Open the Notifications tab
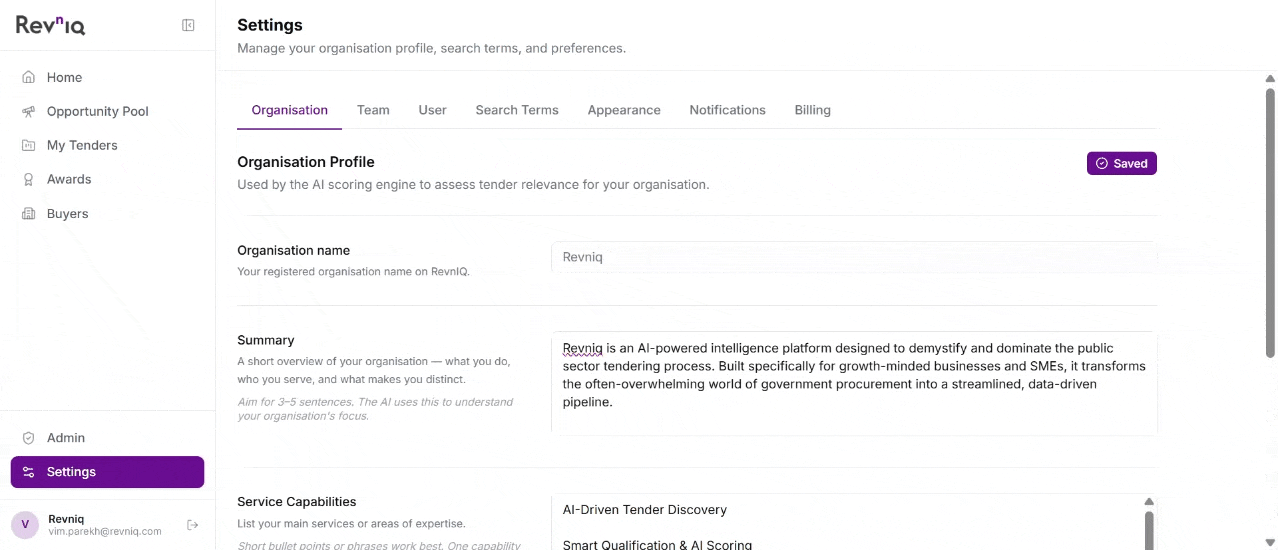The width and height of the screenshot is (1278, 550). tap(727, 110)
